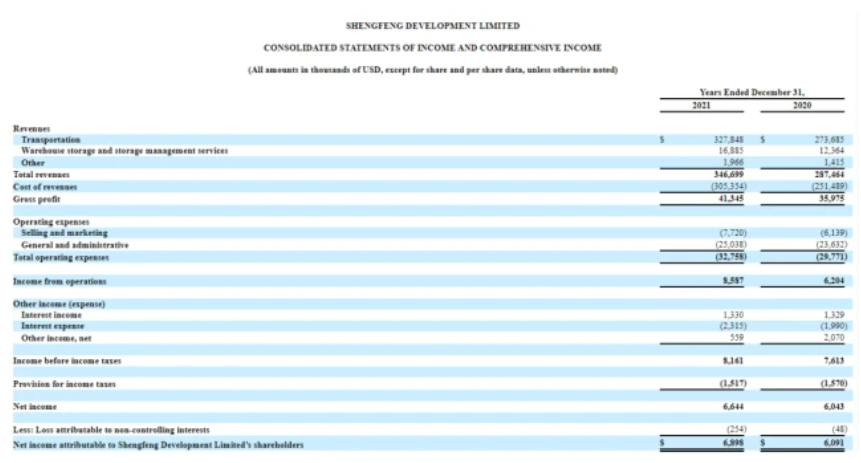The width and height of the screenshot is (861, 463).
Task: Select the "Provision for income taxes" row label
Action: coord(64,384)
